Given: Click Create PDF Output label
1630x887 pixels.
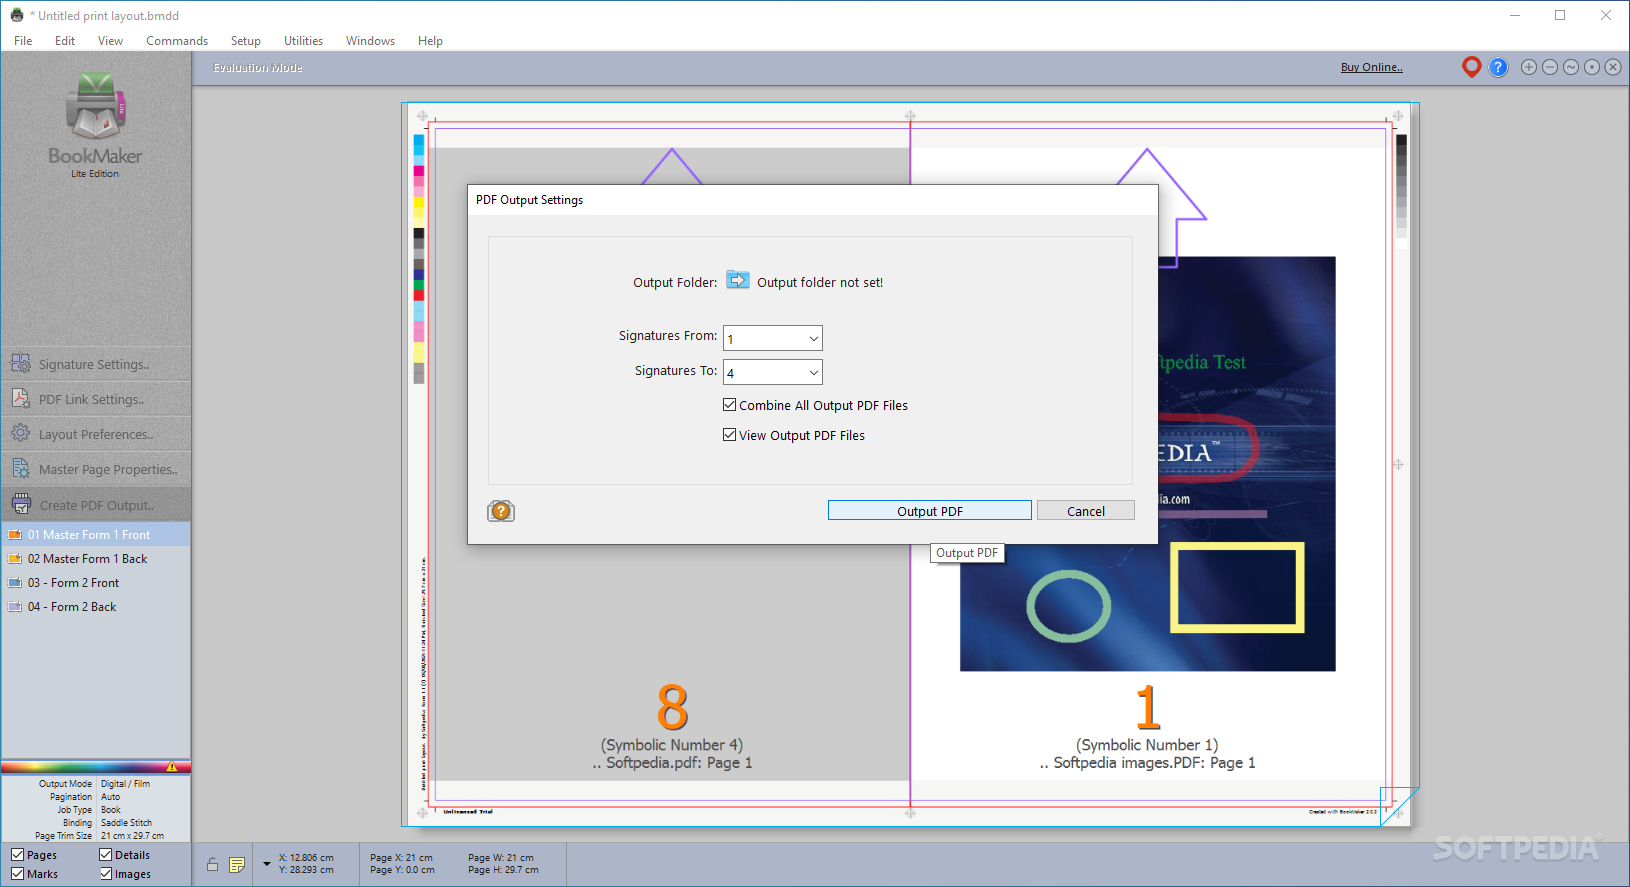Looking at the screenshot, I should pyautogui.click(x=97, y=505).
